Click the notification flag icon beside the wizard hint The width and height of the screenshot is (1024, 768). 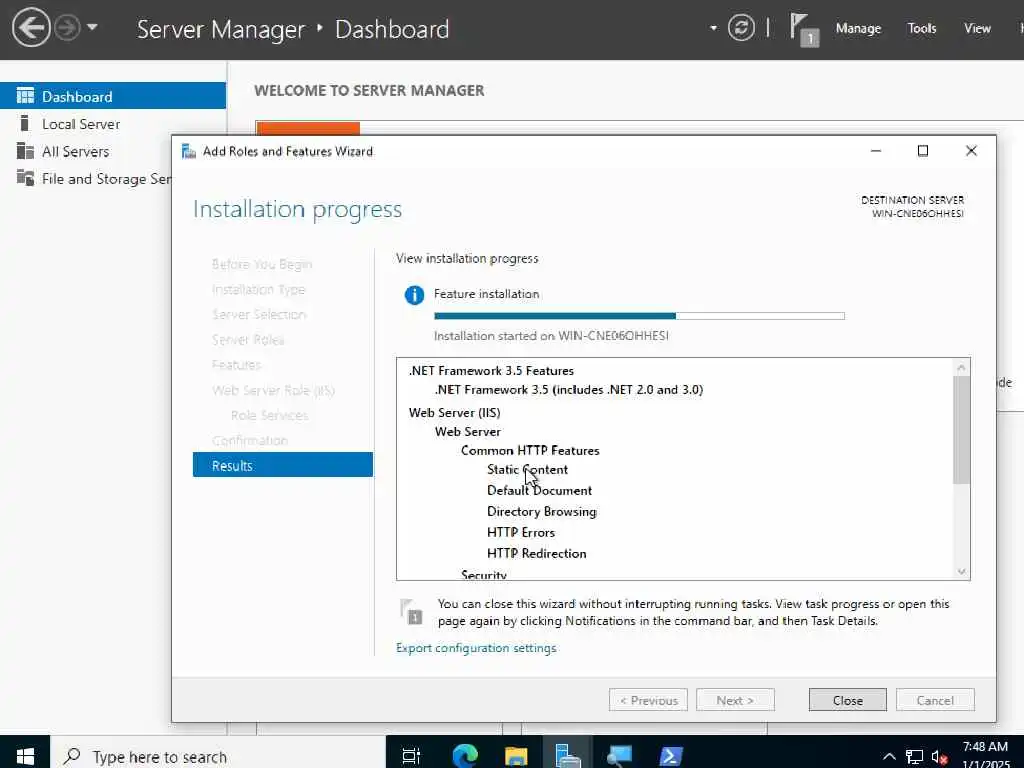click(411, 611)
